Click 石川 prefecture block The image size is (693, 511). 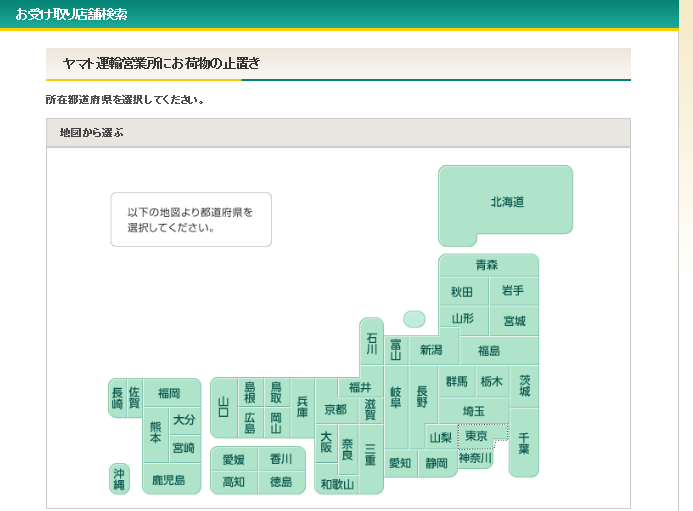pos(371,343)
